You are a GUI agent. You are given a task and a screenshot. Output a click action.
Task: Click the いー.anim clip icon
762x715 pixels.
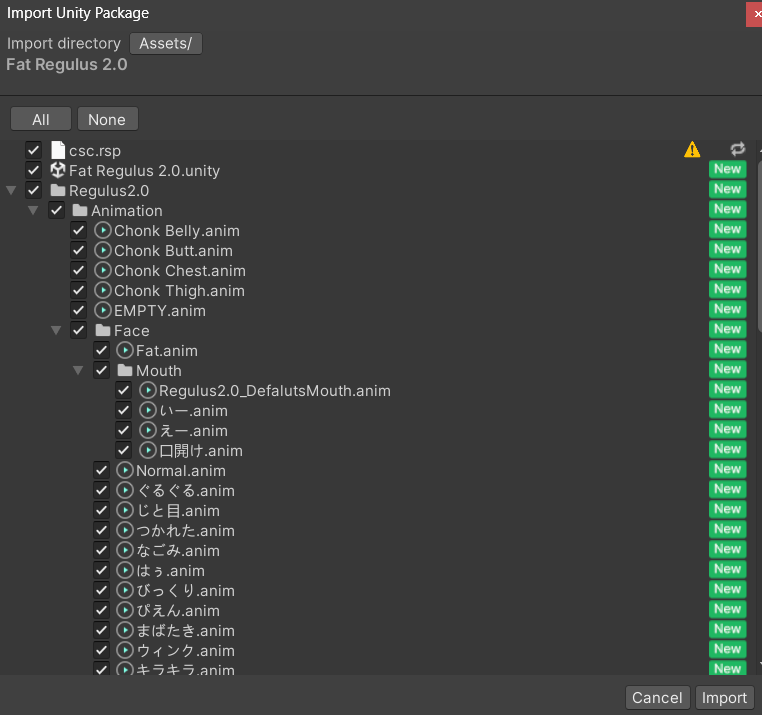148,410
